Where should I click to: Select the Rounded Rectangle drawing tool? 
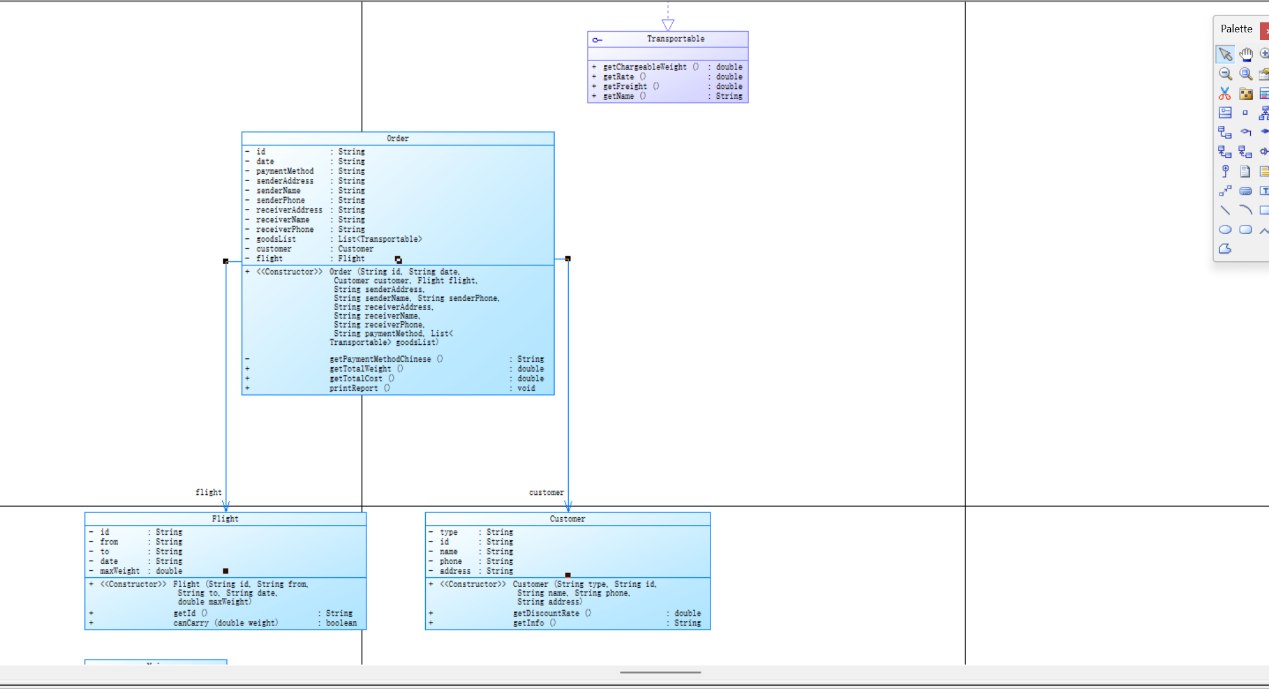point(1246,229)
